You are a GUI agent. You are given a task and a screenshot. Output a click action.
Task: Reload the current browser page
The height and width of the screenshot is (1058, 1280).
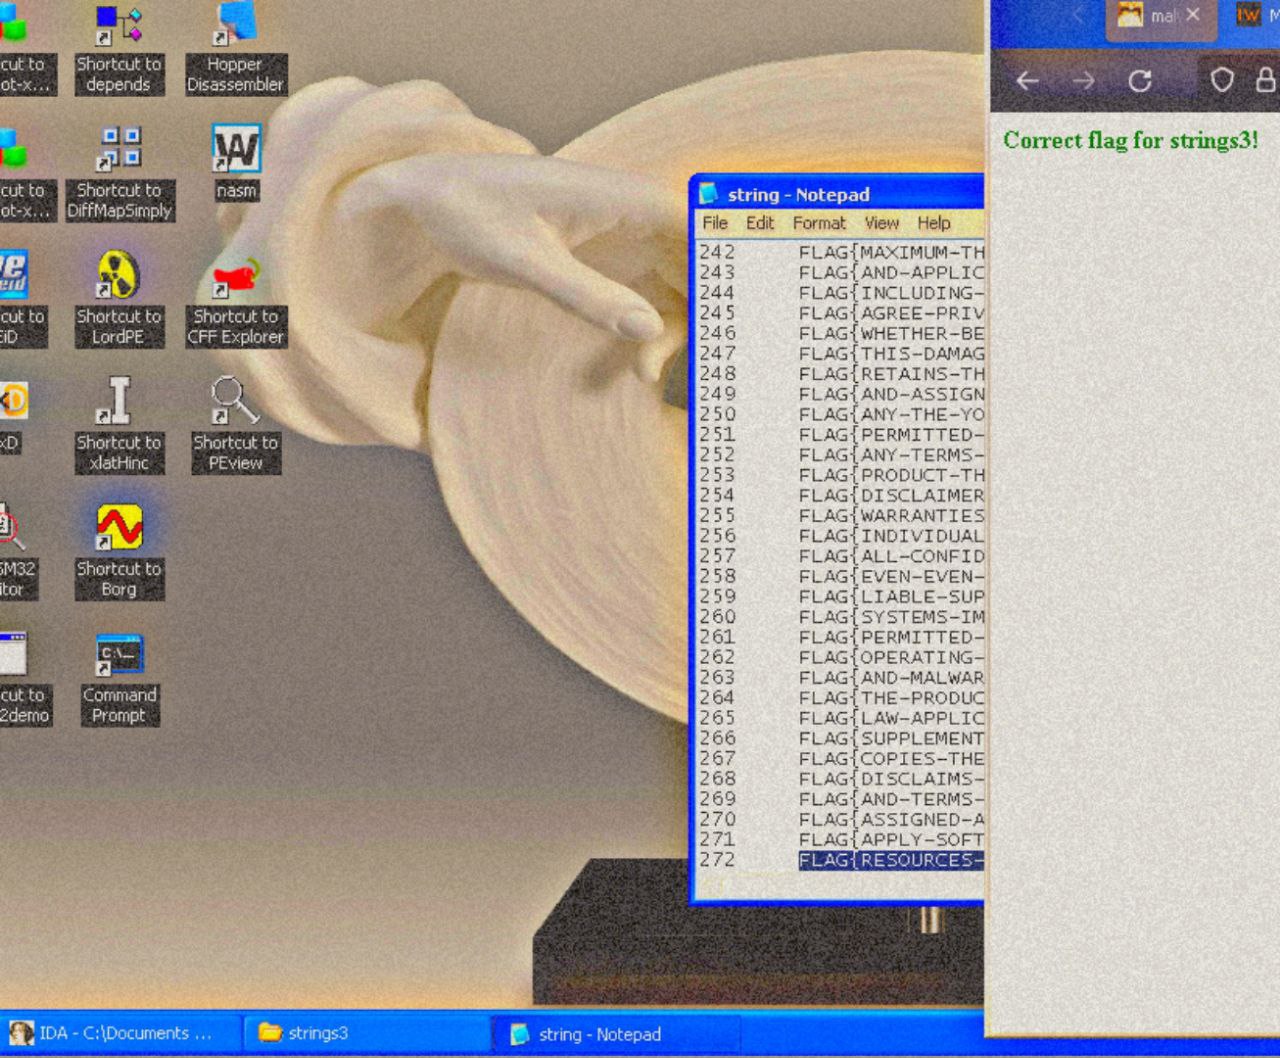(1140, 80)
